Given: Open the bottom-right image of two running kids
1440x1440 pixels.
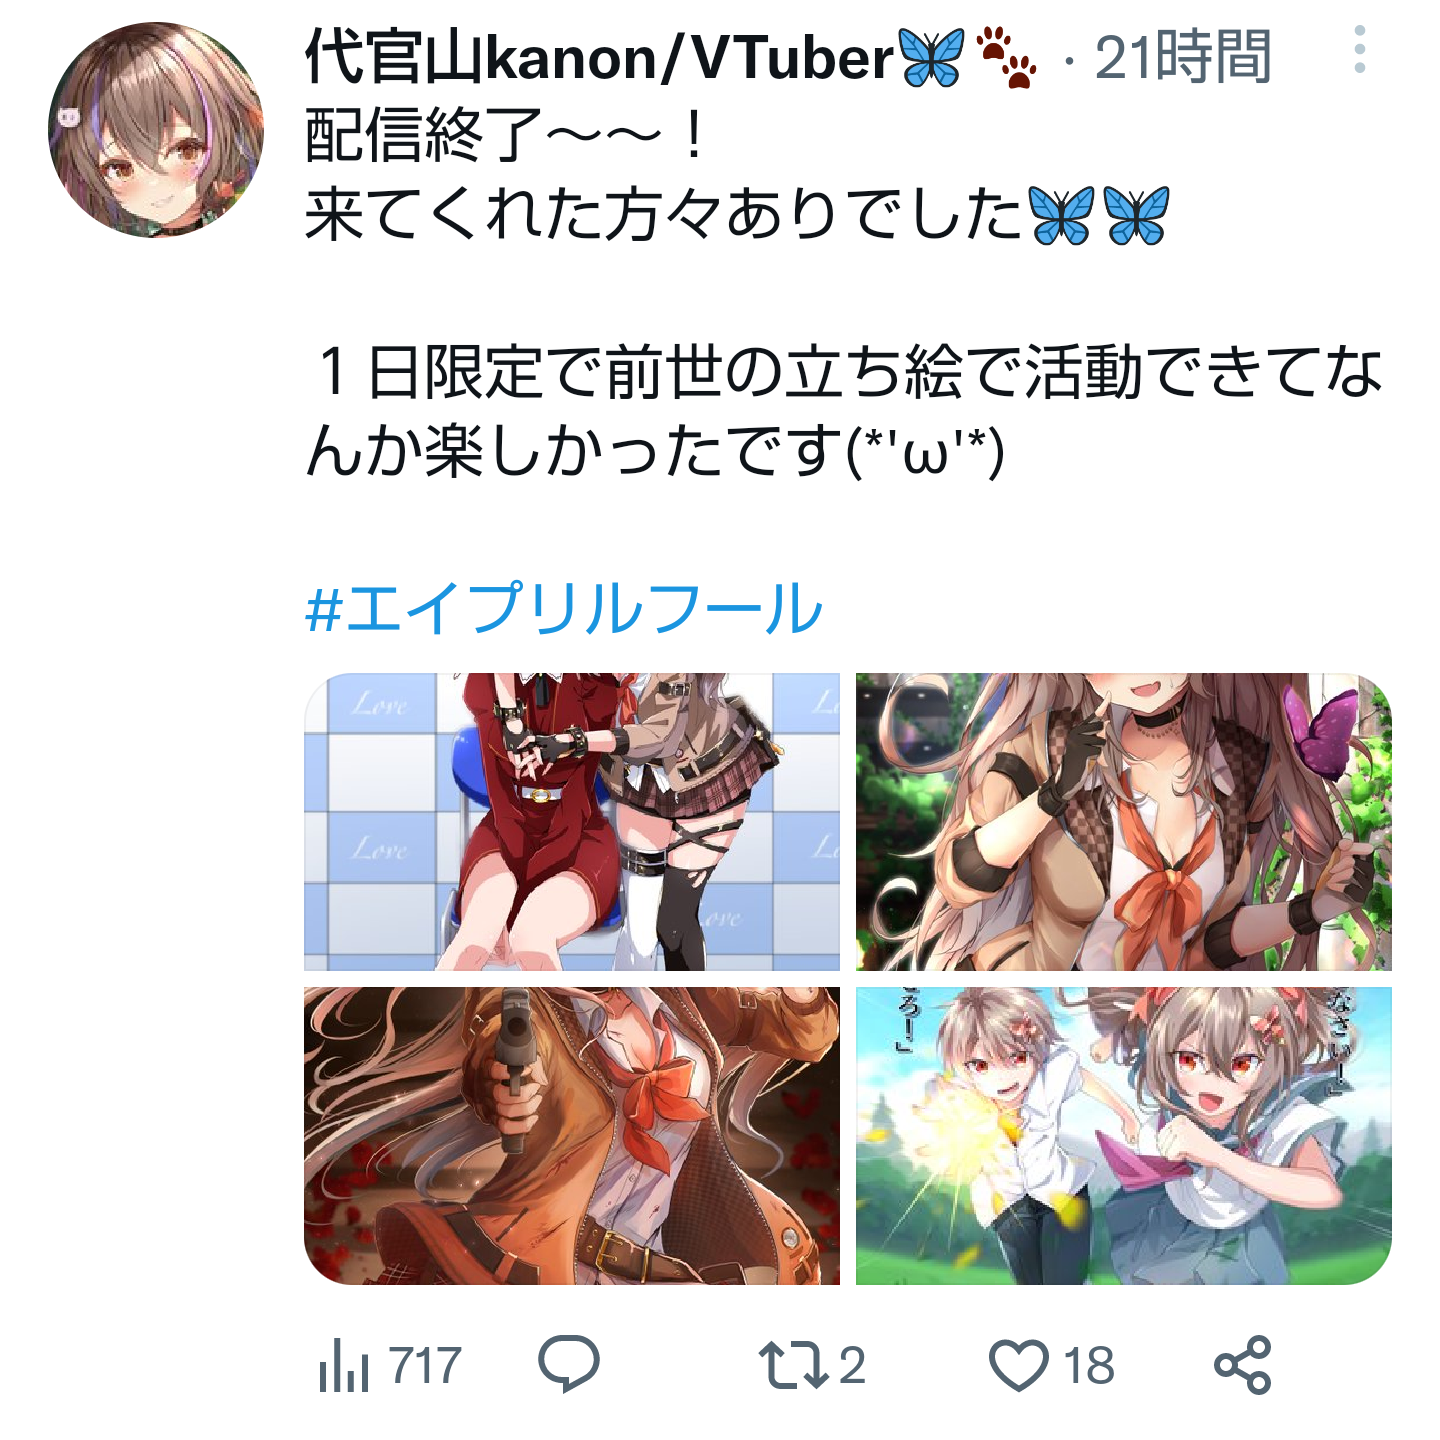Looking at the screenshot, I should point(1124,1136).
